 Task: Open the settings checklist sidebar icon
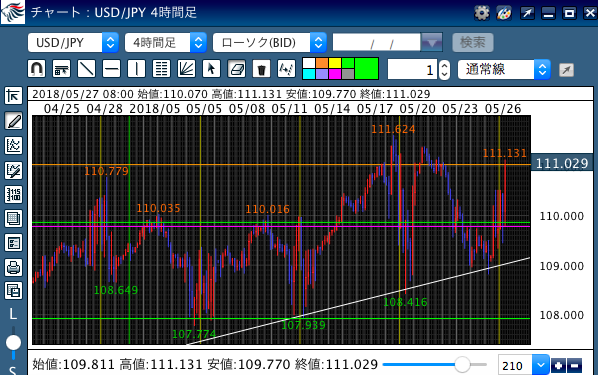[13, 243]
